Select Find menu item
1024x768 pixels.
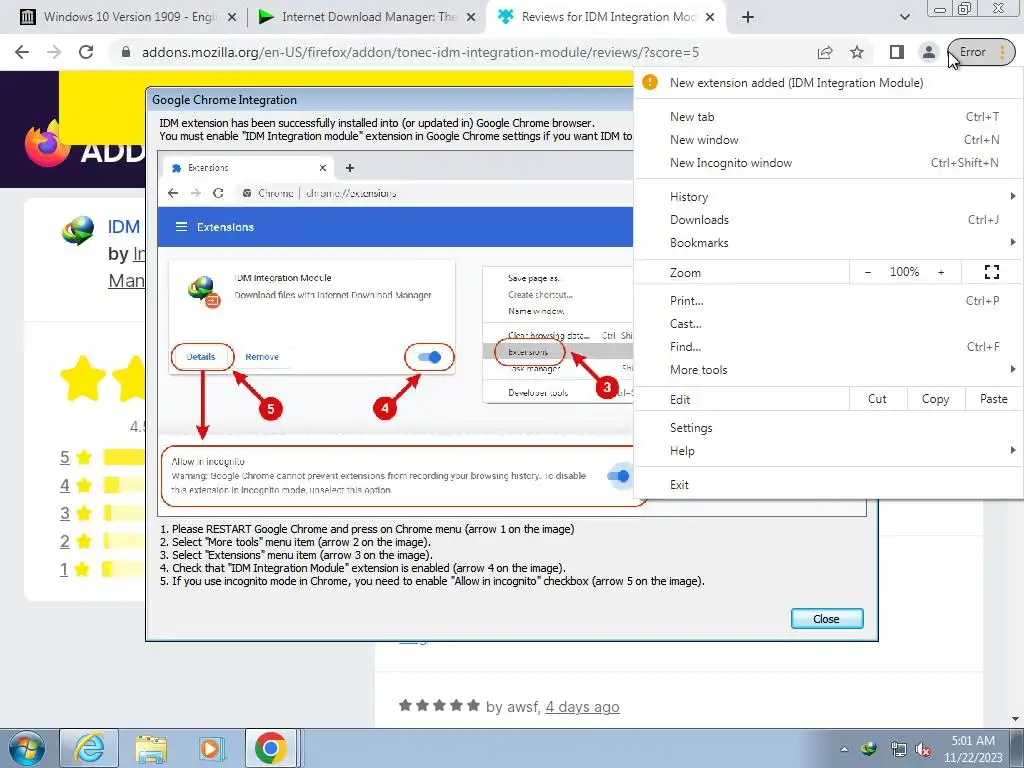tap(828, 347)
